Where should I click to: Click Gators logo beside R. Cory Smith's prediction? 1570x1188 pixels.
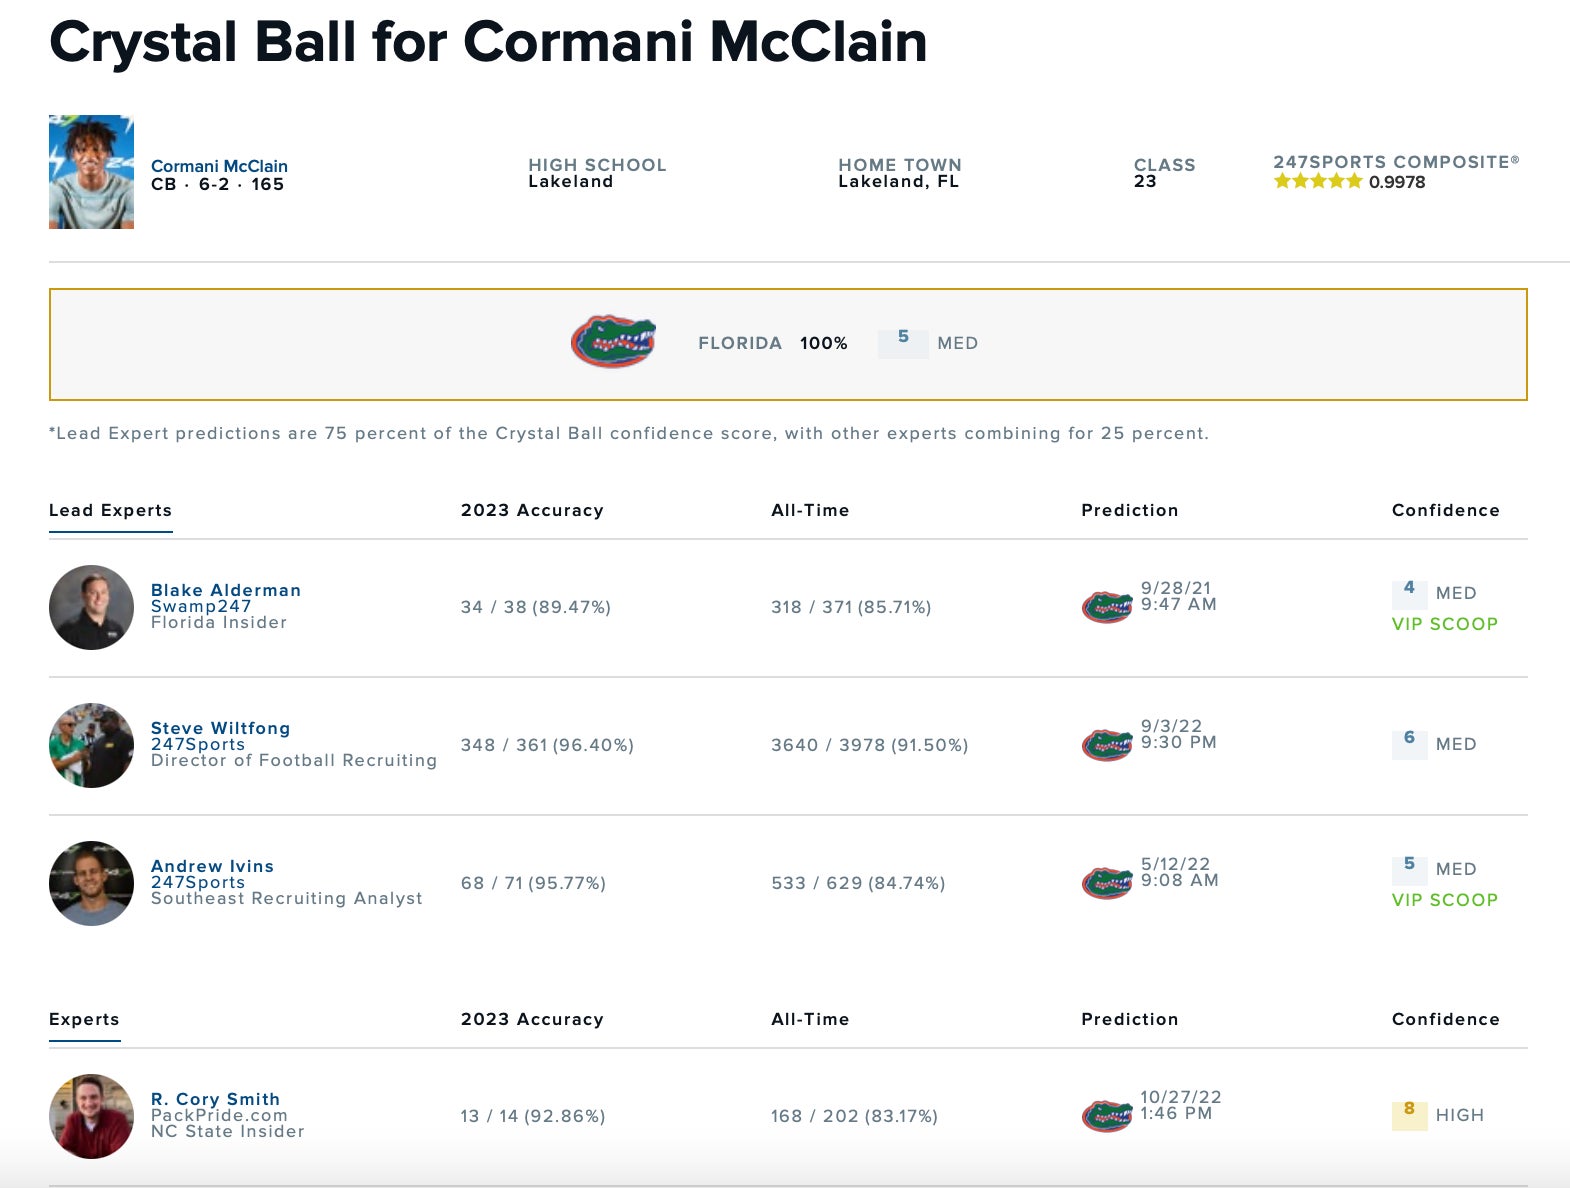[x=1107, y=1115]
